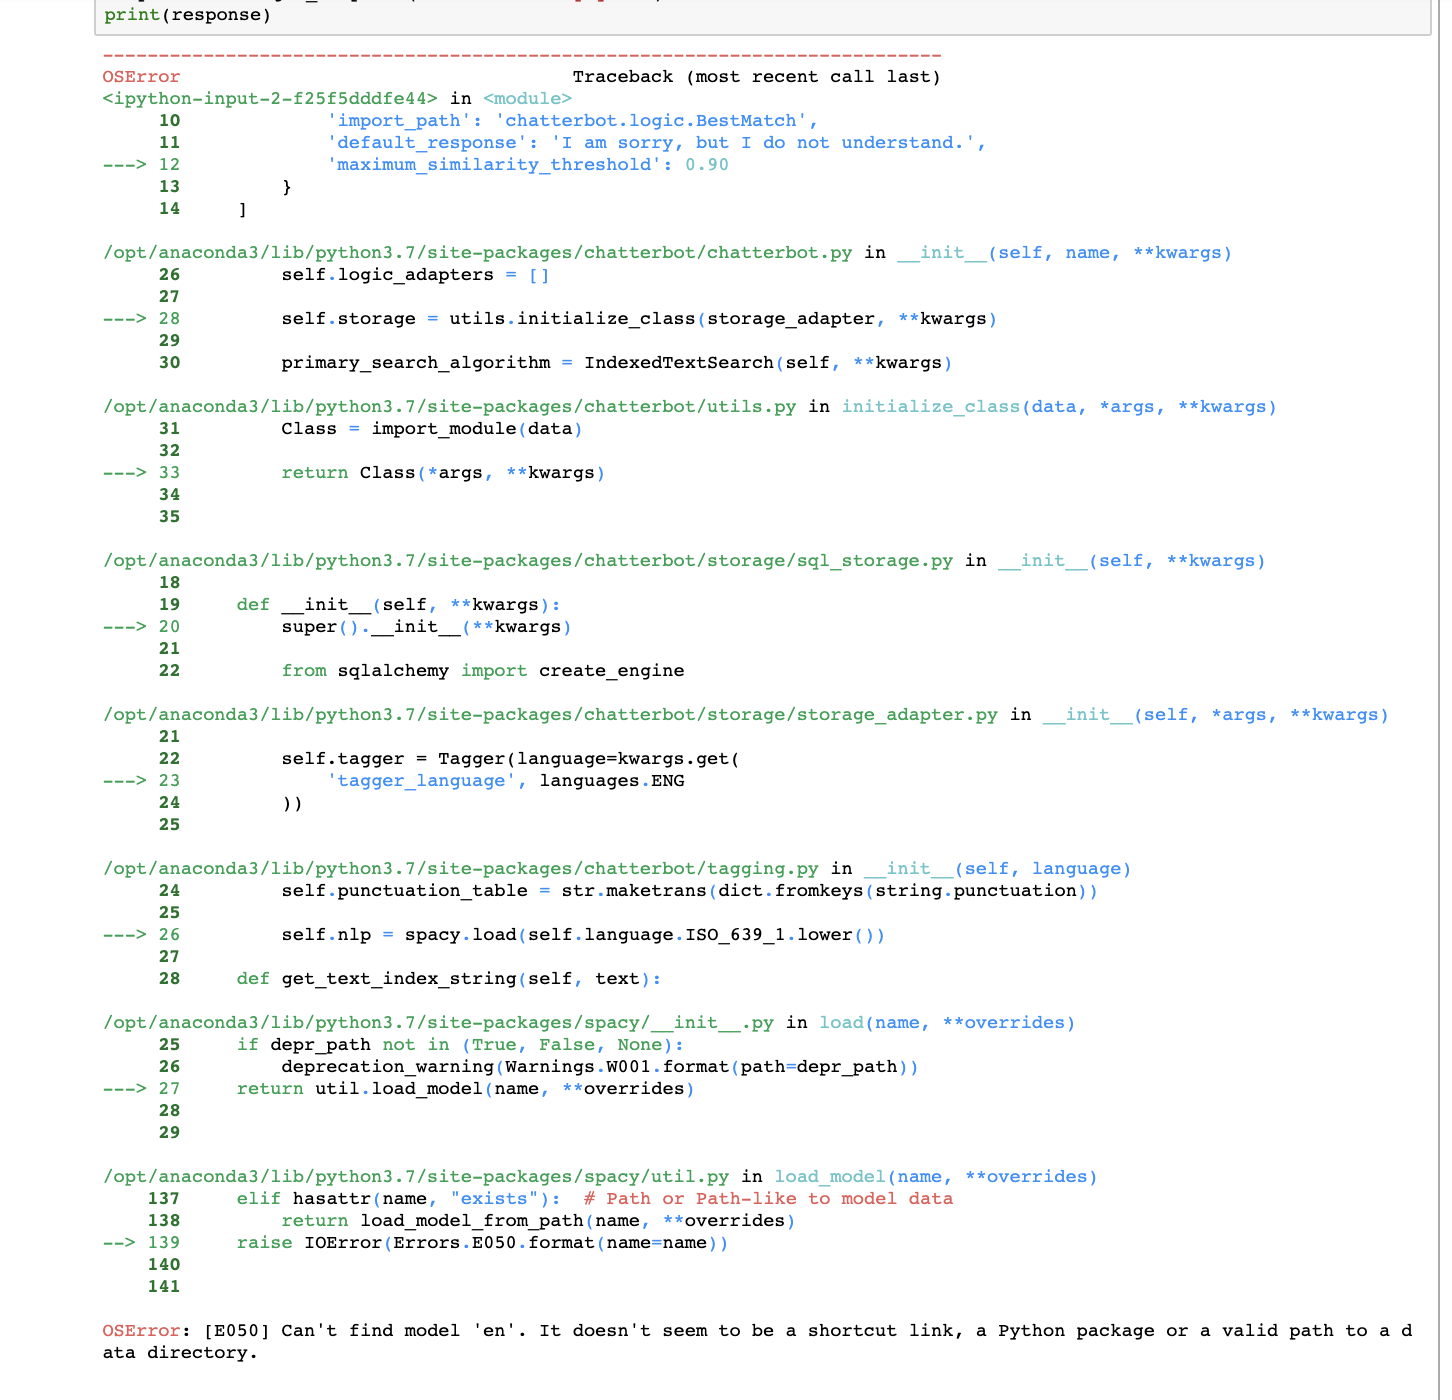The height and width of the screenshot is (1400, 1452).
Task: Click 'from sqlalchemy import create_engine' line
Action: pyautogui.click(x=483, y=671)
